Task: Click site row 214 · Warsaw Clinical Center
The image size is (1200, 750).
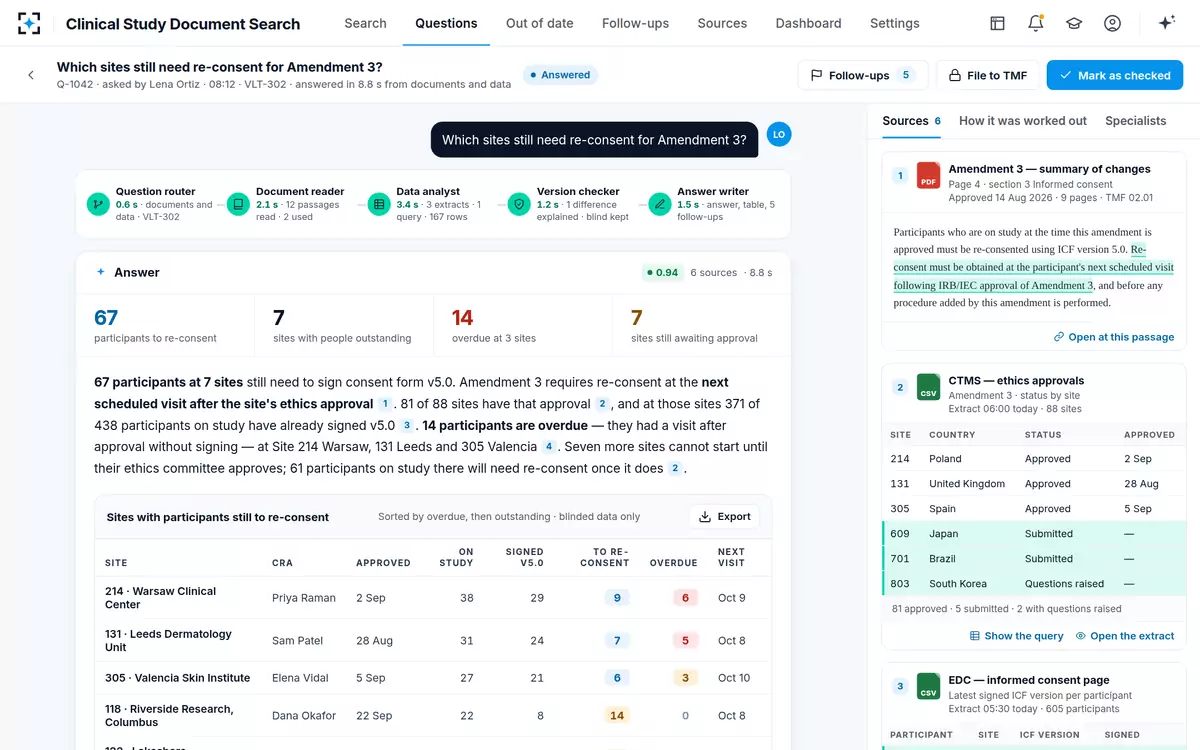Action: pyautogui.click(x=433, y=598)
